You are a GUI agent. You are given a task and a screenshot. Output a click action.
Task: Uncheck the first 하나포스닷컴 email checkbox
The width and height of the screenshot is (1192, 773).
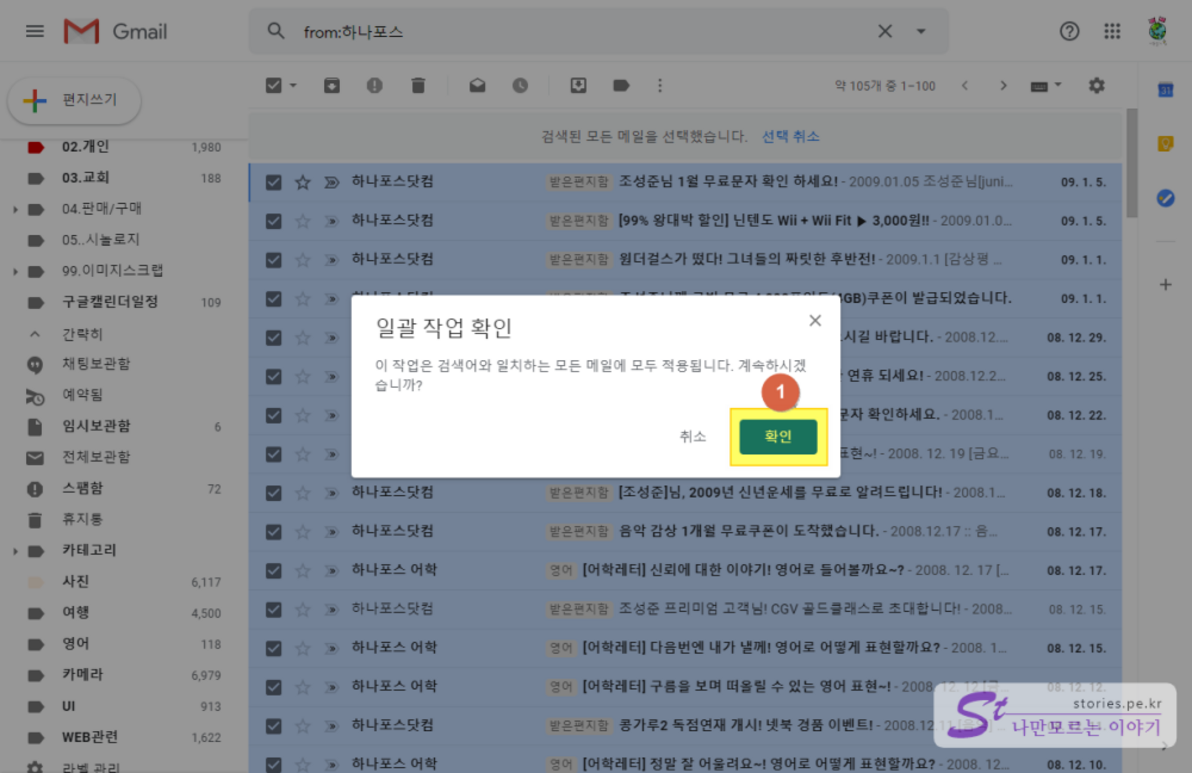[274, 182]
